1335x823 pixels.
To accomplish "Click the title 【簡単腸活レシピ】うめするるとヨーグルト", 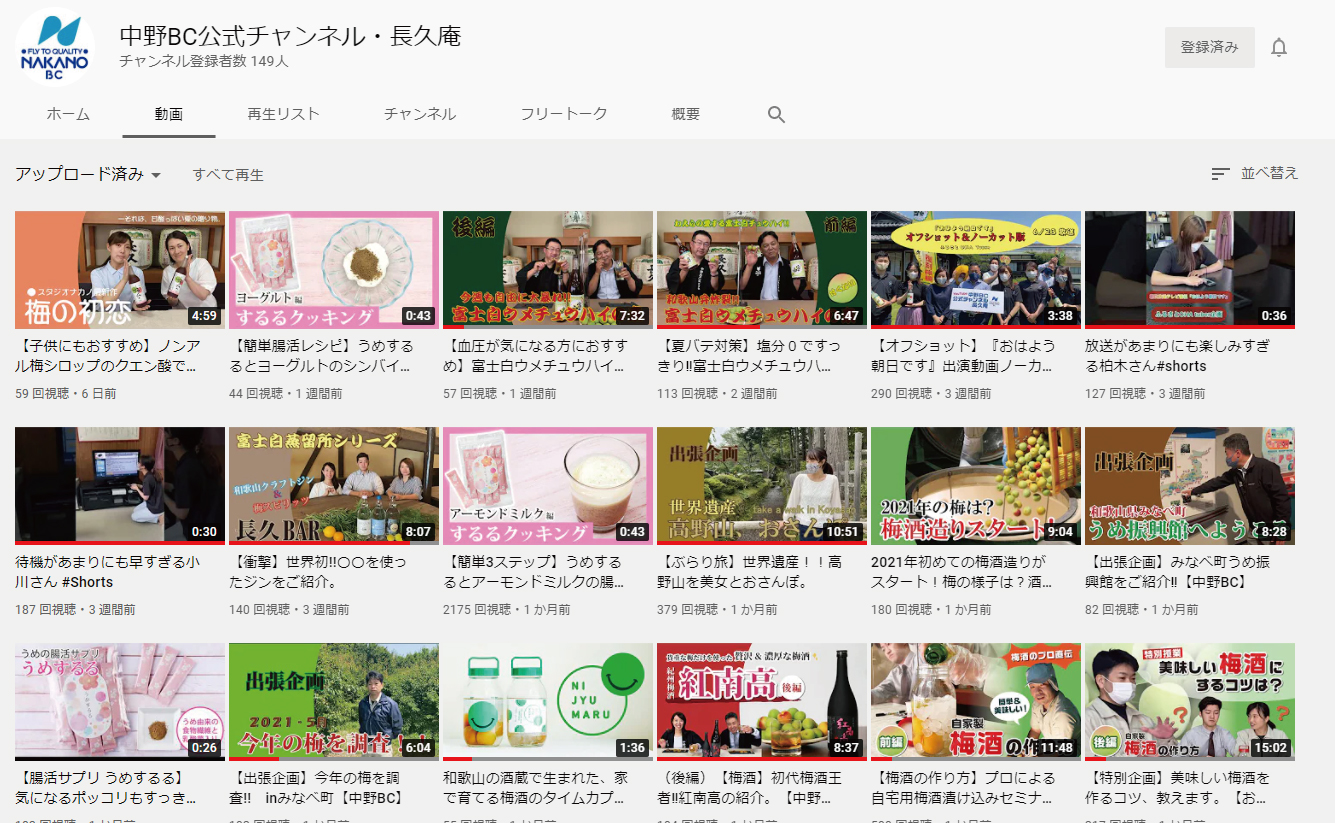I will (322, 356).
